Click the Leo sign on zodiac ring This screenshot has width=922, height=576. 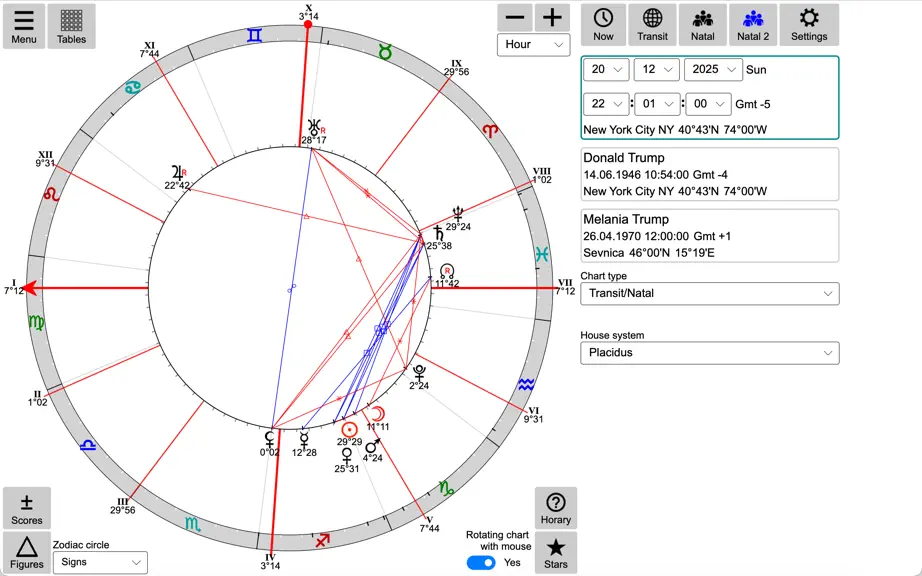pos(52,193)
